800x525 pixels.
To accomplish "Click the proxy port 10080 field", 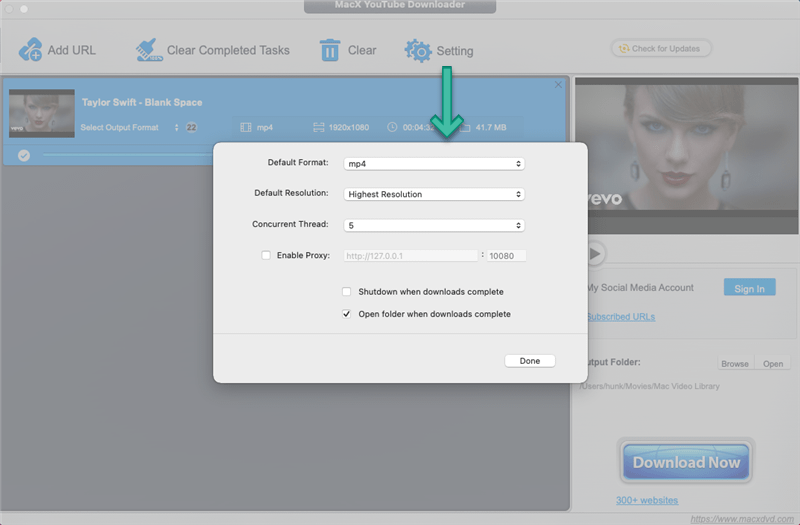I will pyautogui.click(x=506, y=256).
